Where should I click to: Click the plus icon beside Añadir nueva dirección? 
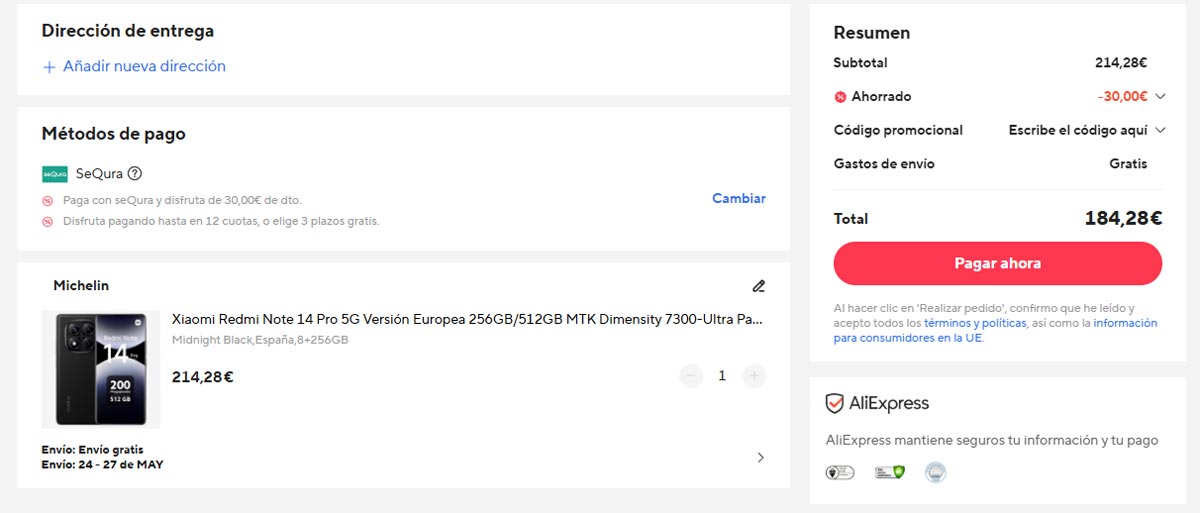49,67
